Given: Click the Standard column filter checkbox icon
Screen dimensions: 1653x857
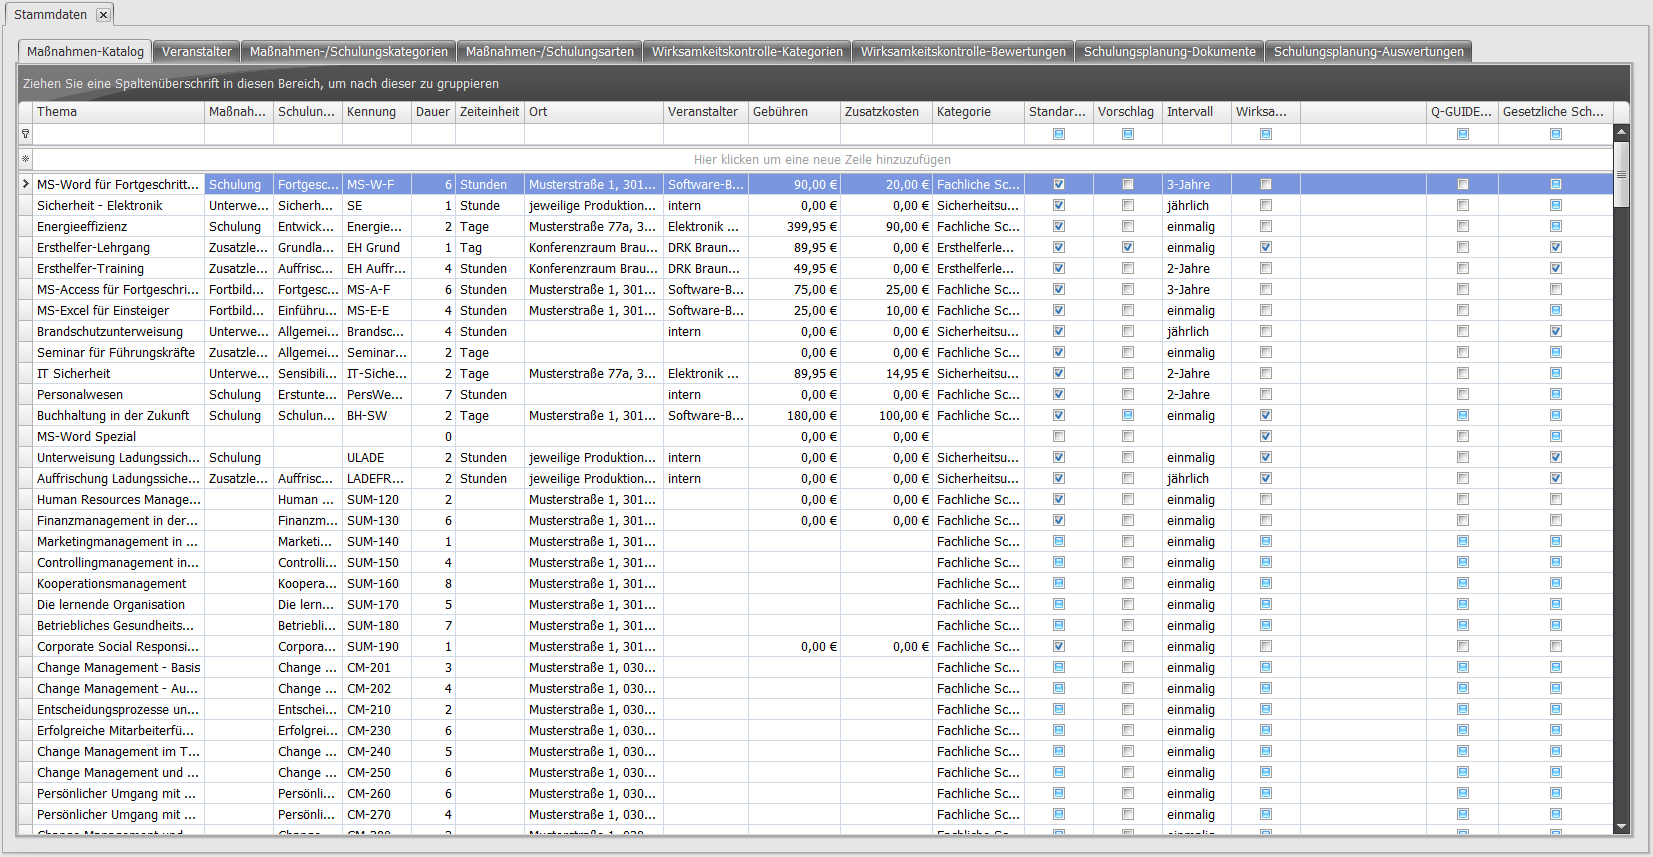Looking at the screenshot, I should click(1059, 134).
